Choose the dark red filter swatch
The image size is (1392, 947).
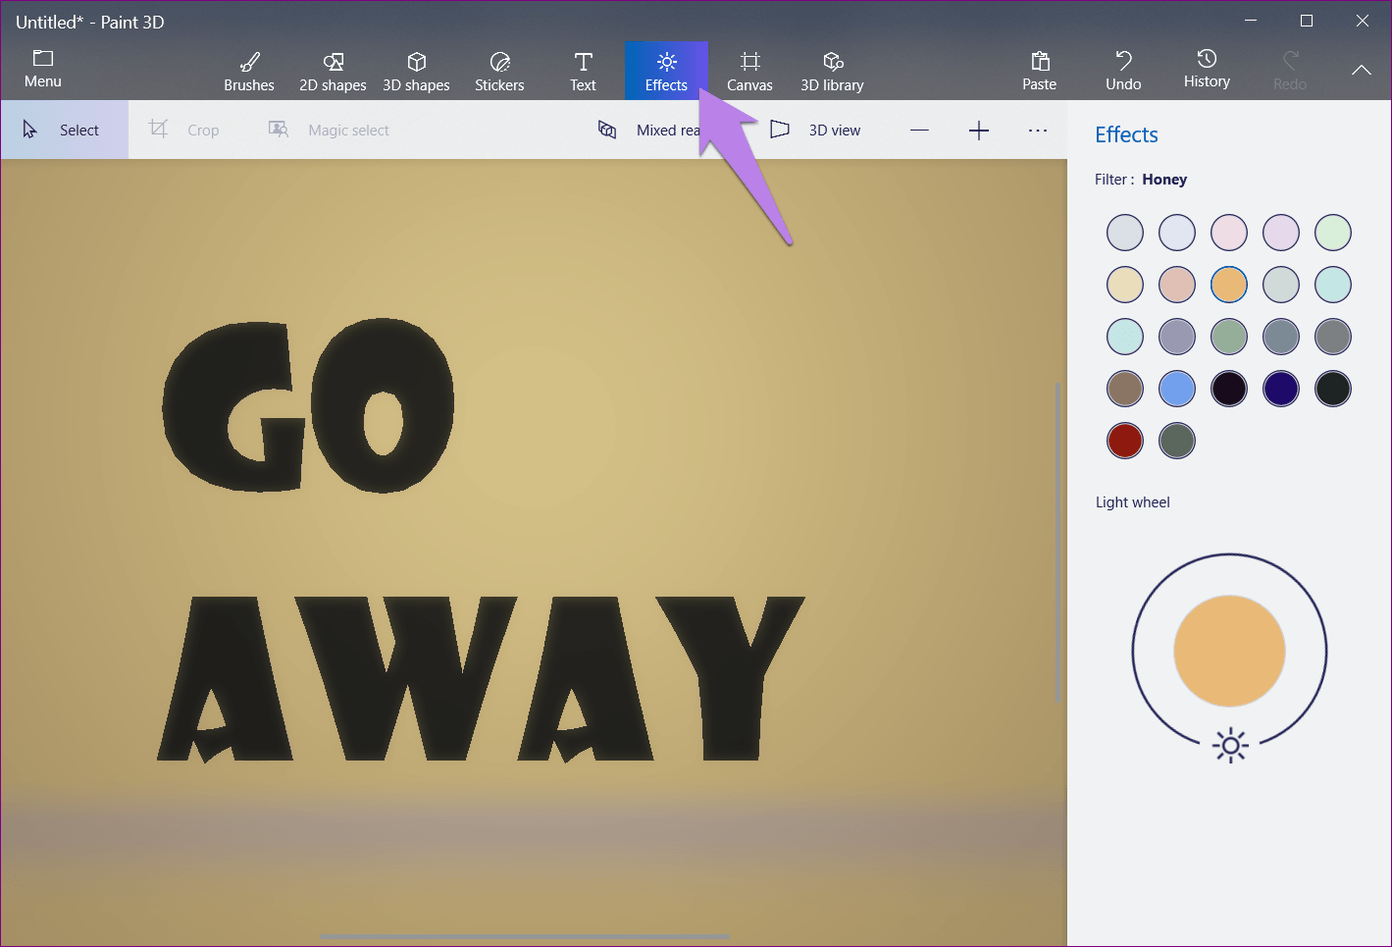pos(1125,441)
